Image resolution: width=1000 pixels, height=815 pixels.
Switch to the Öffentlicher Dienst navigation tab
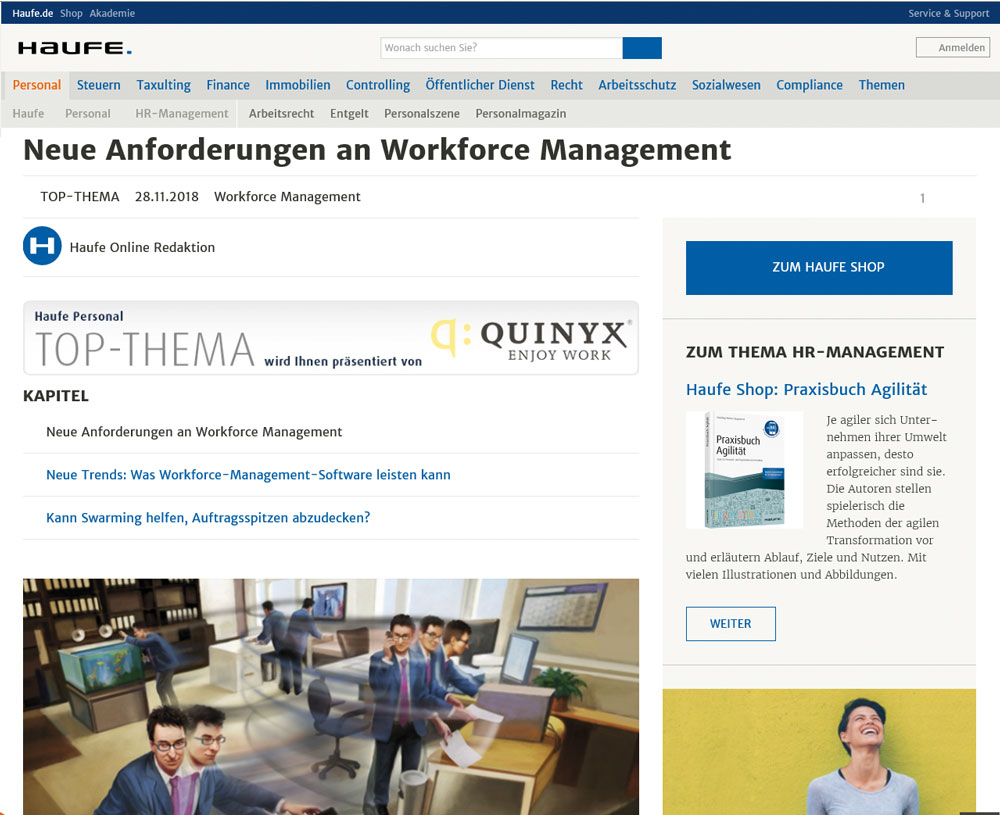(x=479, y=85)
